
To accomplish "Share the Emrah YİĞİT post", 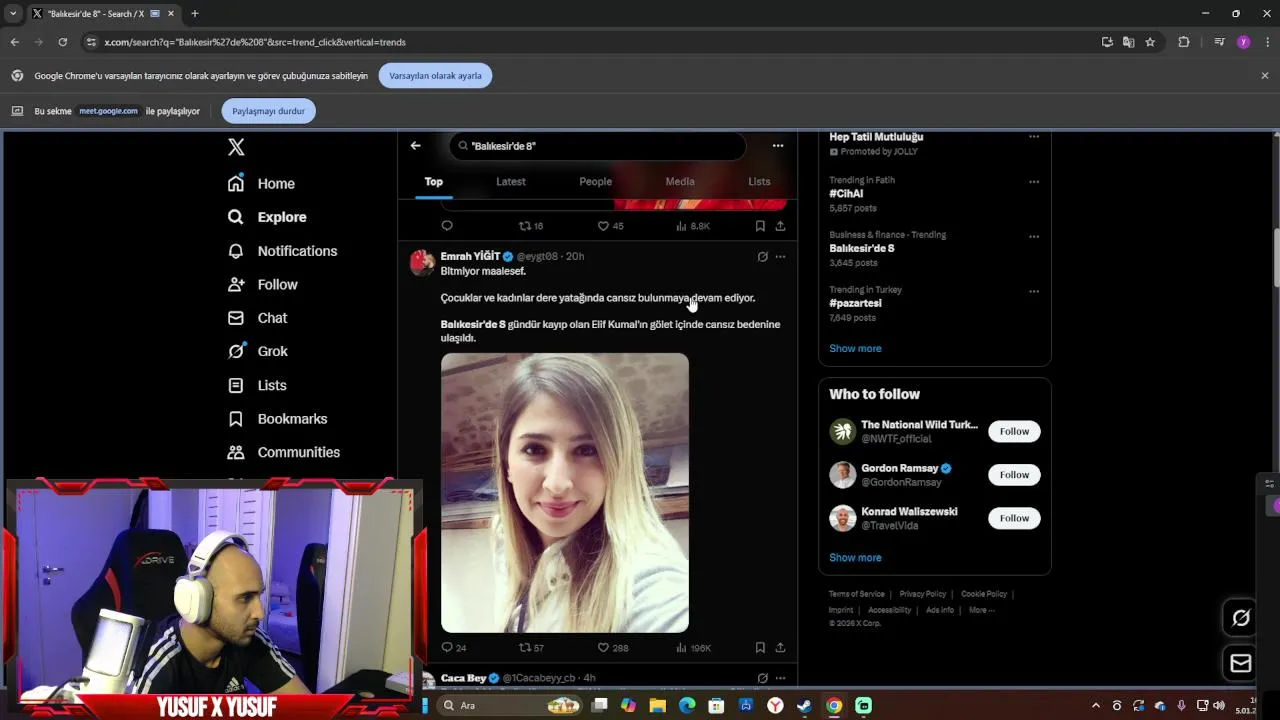I will (780, 648).
